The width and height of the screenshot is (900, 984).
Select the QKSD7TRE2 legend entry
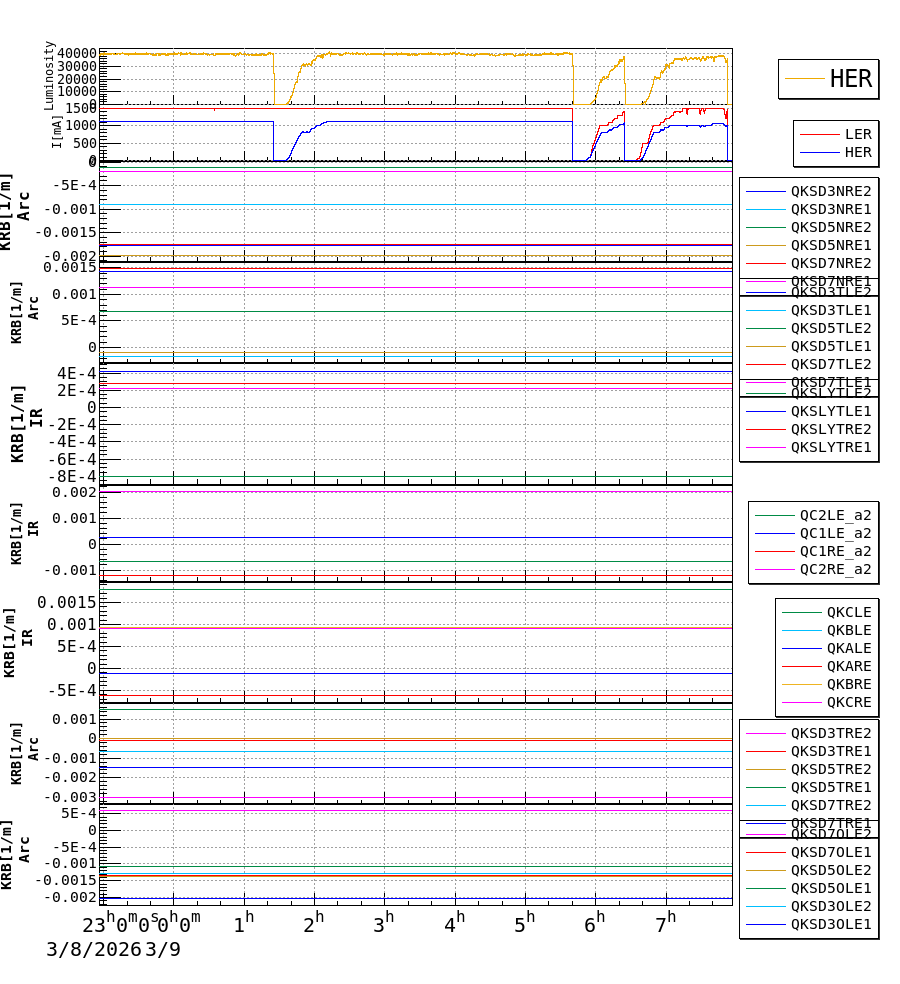tap(830, 806)
